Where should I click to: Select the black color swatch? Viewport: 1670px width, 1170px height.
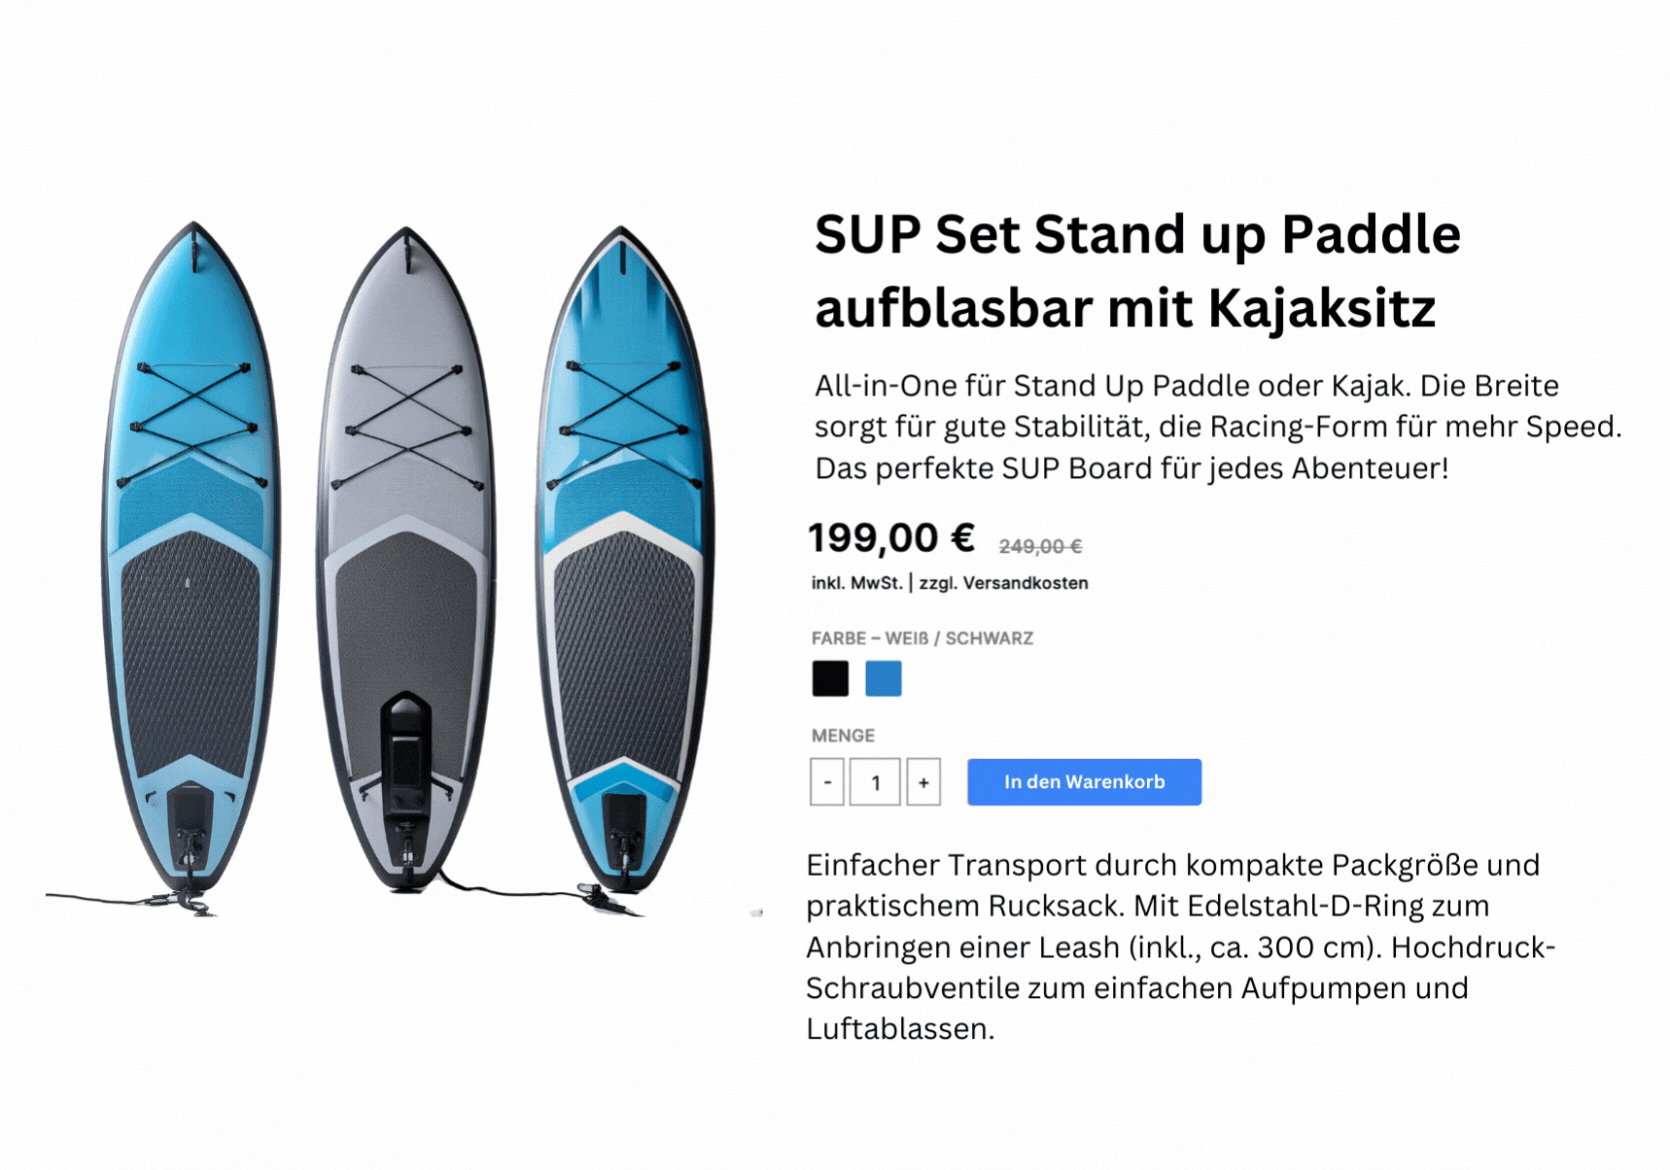829,678
